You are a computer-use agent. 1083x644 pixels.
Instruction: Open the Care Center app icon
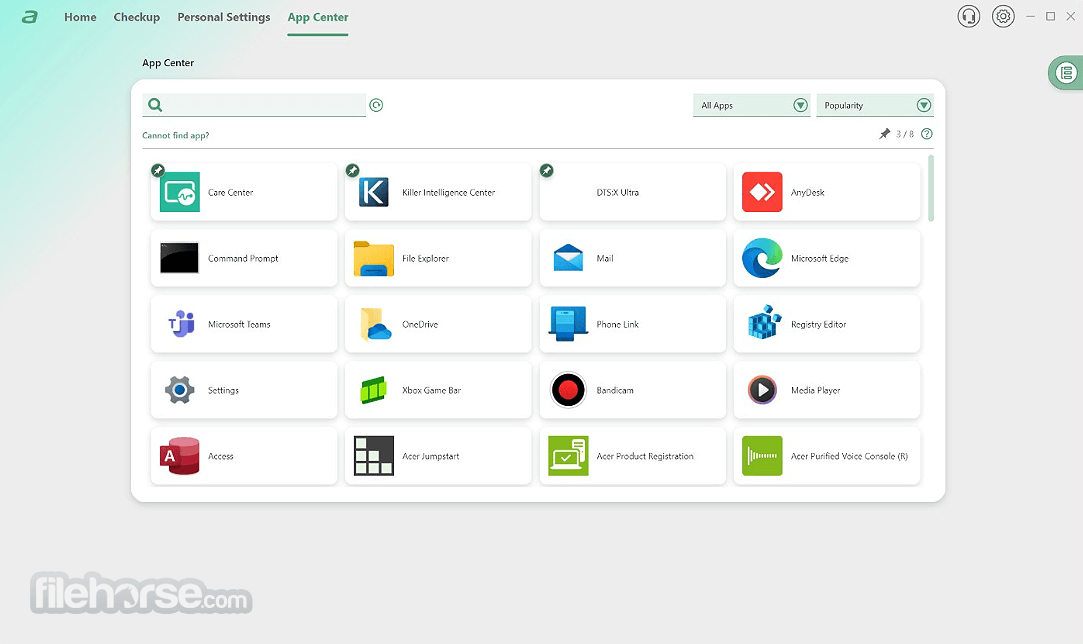[180, 192]
